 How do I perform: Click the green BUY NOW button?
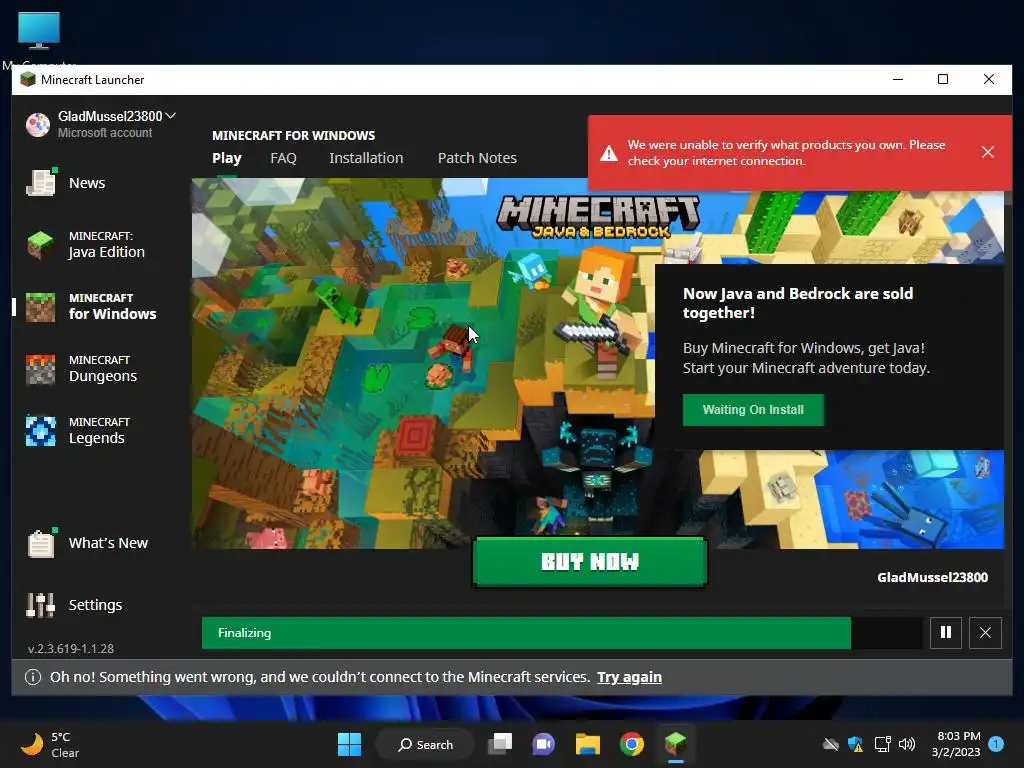(x=590, y=562)
